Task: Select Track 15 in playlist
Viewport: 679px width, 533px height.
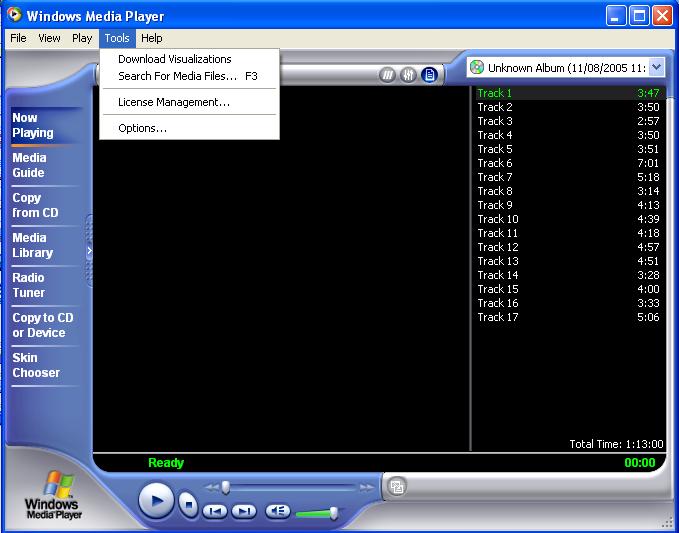Action: click(569, 289)
